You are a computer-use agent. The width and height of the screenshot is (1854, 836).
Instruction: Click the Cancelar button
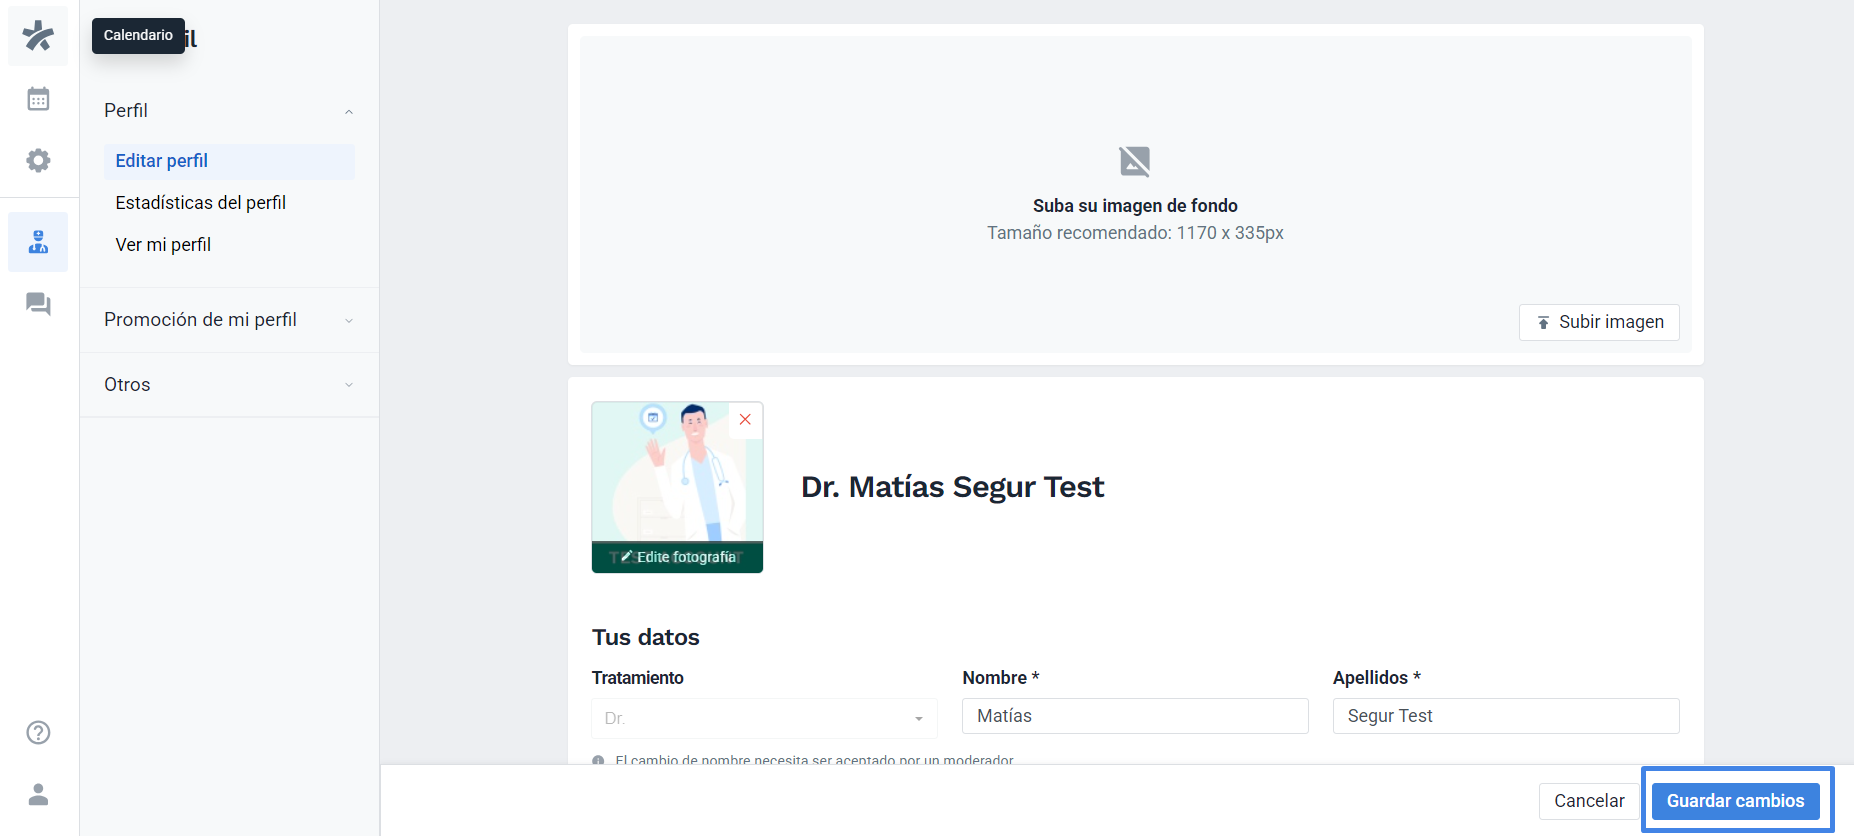(1589, 801)
